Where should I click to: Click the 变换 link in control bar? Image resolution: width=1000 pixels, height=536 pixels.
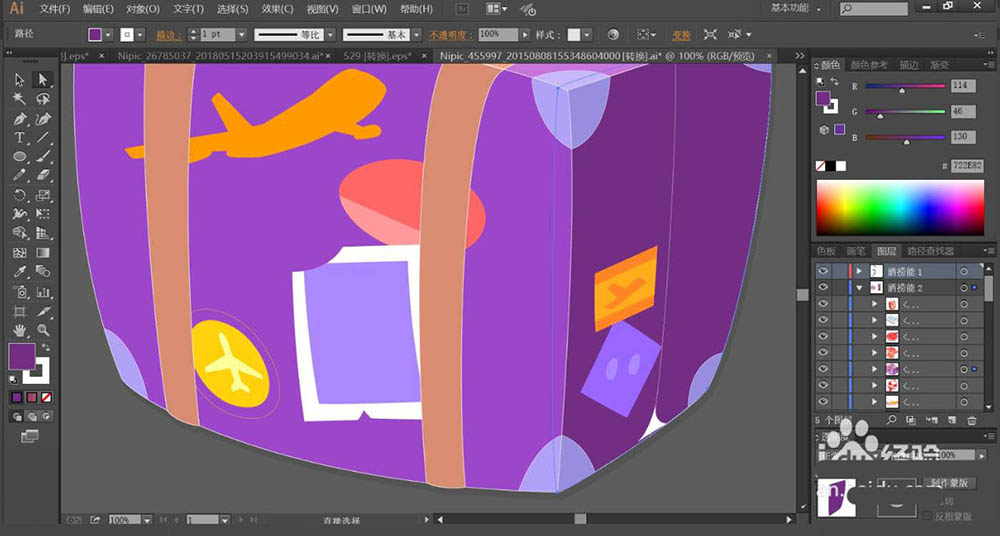click(x=680, y=34)
